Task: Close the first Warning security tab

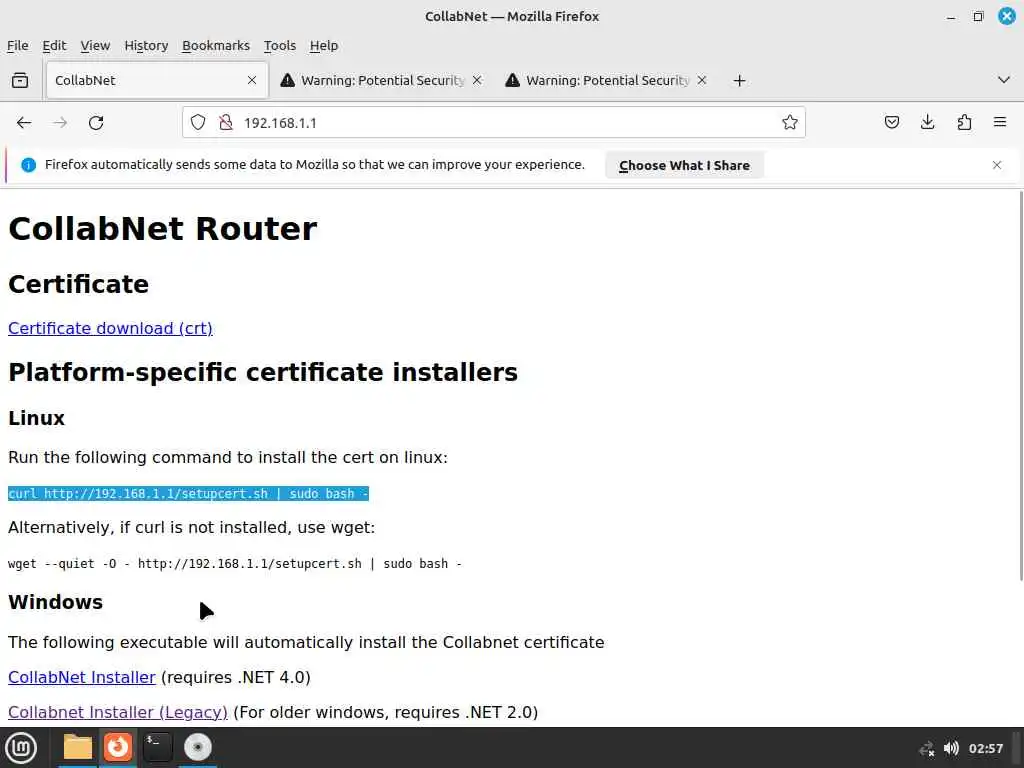Action: click(477, 80)
